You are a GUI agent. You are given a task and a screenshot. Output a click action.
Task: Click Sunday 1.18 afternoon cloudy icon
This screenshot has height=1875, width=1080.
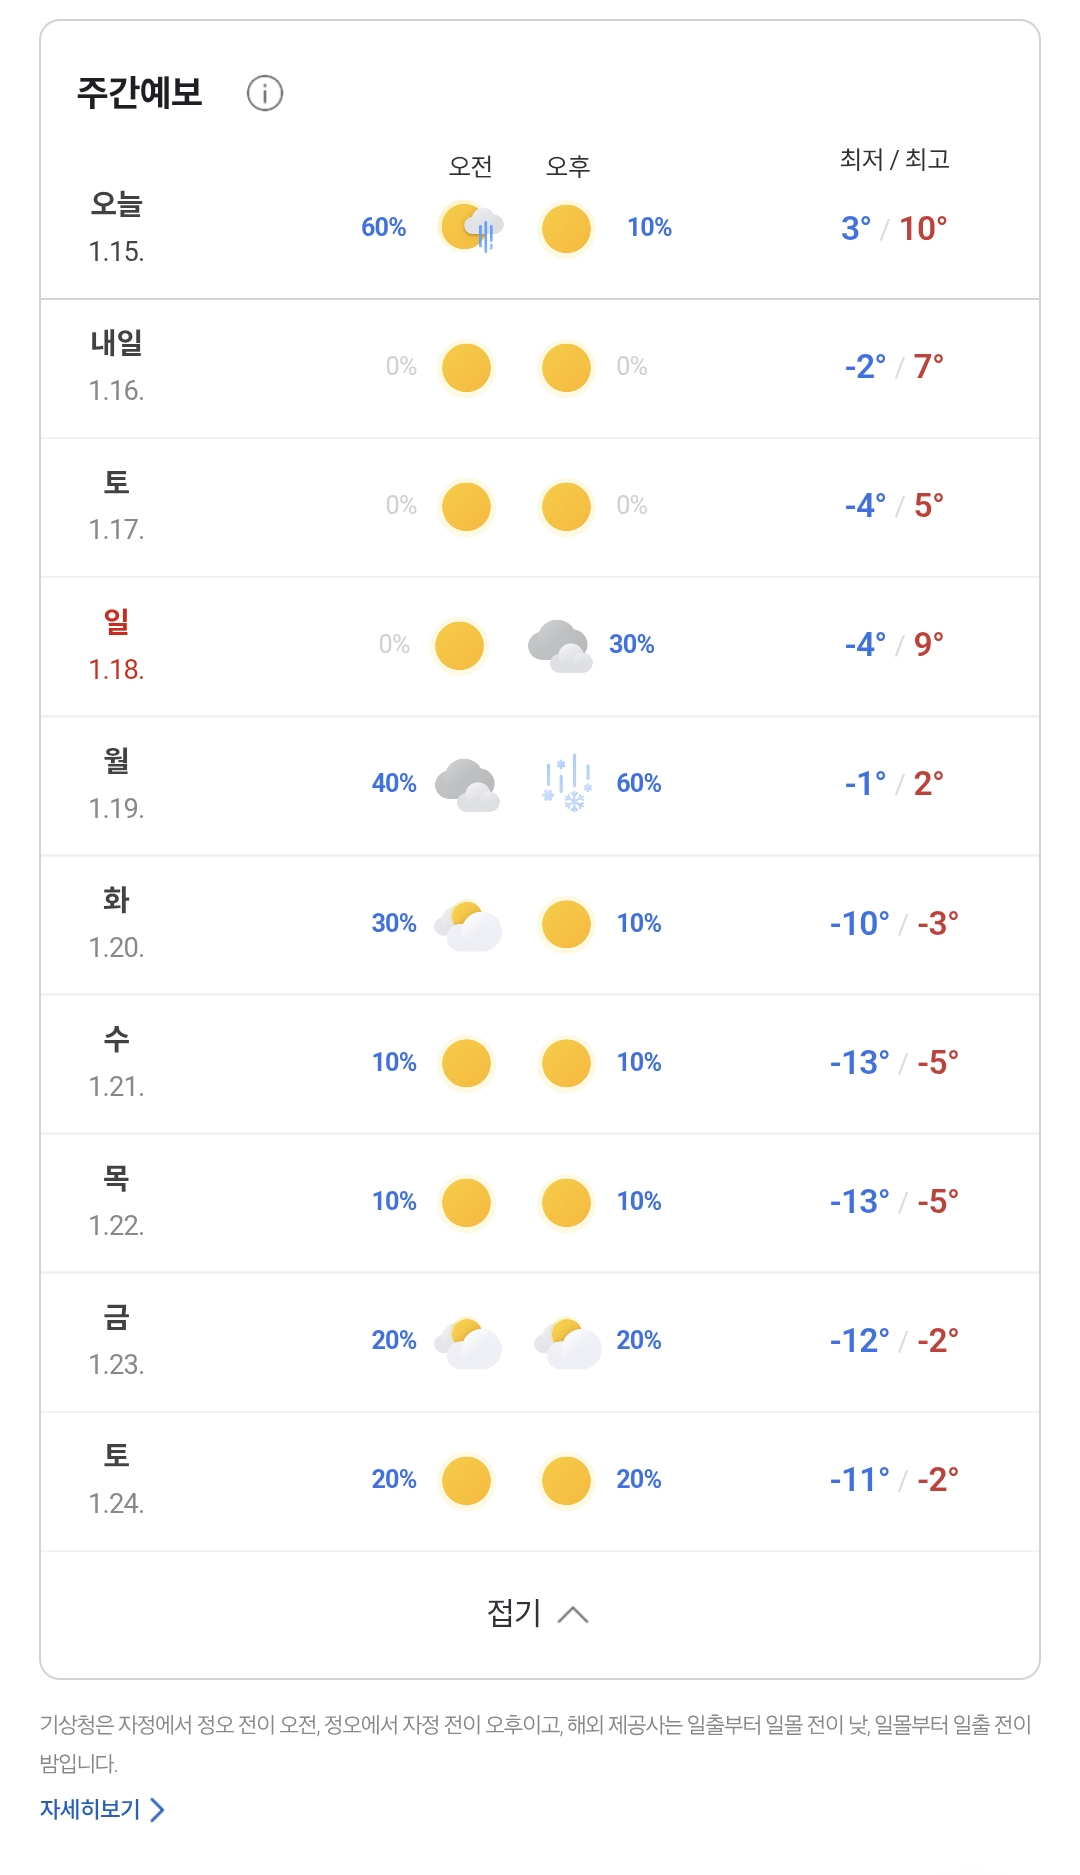pos(560,646)
